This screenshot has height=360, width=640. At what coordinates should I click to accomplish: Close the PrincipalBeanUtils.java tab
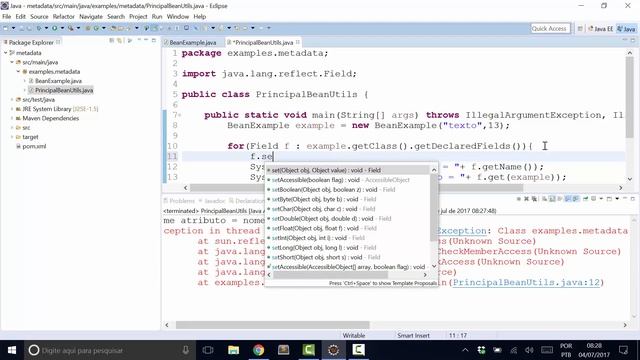[298, 42]
